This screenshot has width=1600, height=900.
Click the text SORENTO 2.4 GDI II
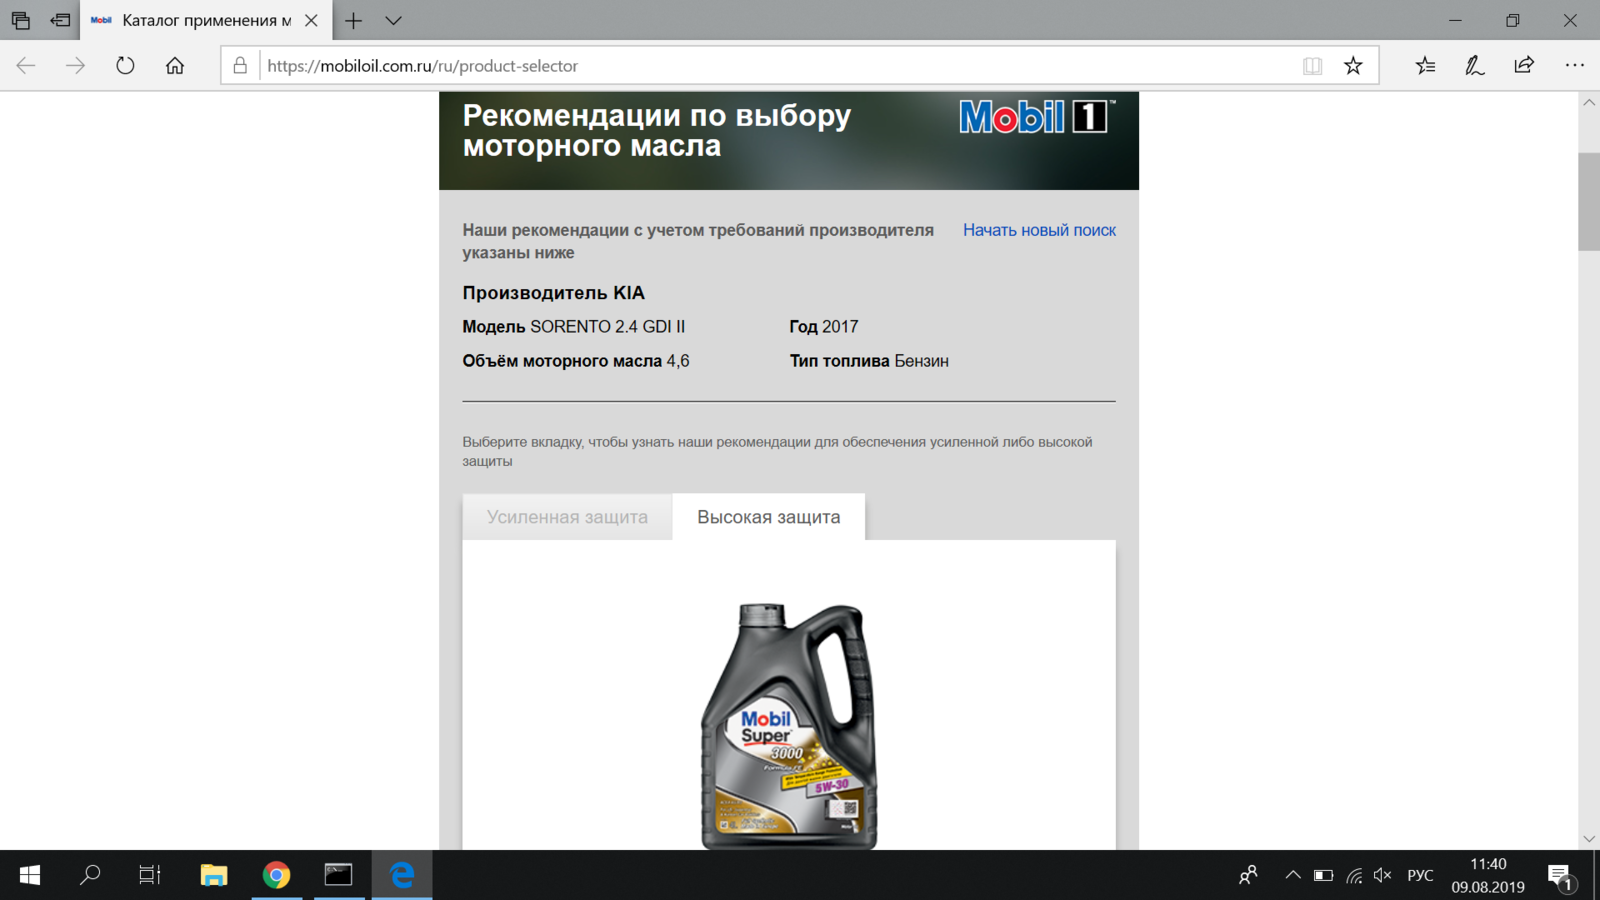click(x=608, y=327)
